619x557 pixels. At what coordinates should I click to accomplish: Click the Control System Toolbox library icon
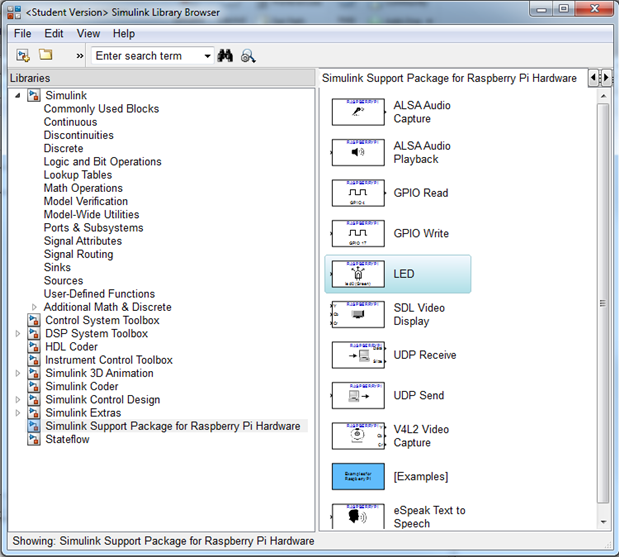pyautogui.click(x=34, y=320)
